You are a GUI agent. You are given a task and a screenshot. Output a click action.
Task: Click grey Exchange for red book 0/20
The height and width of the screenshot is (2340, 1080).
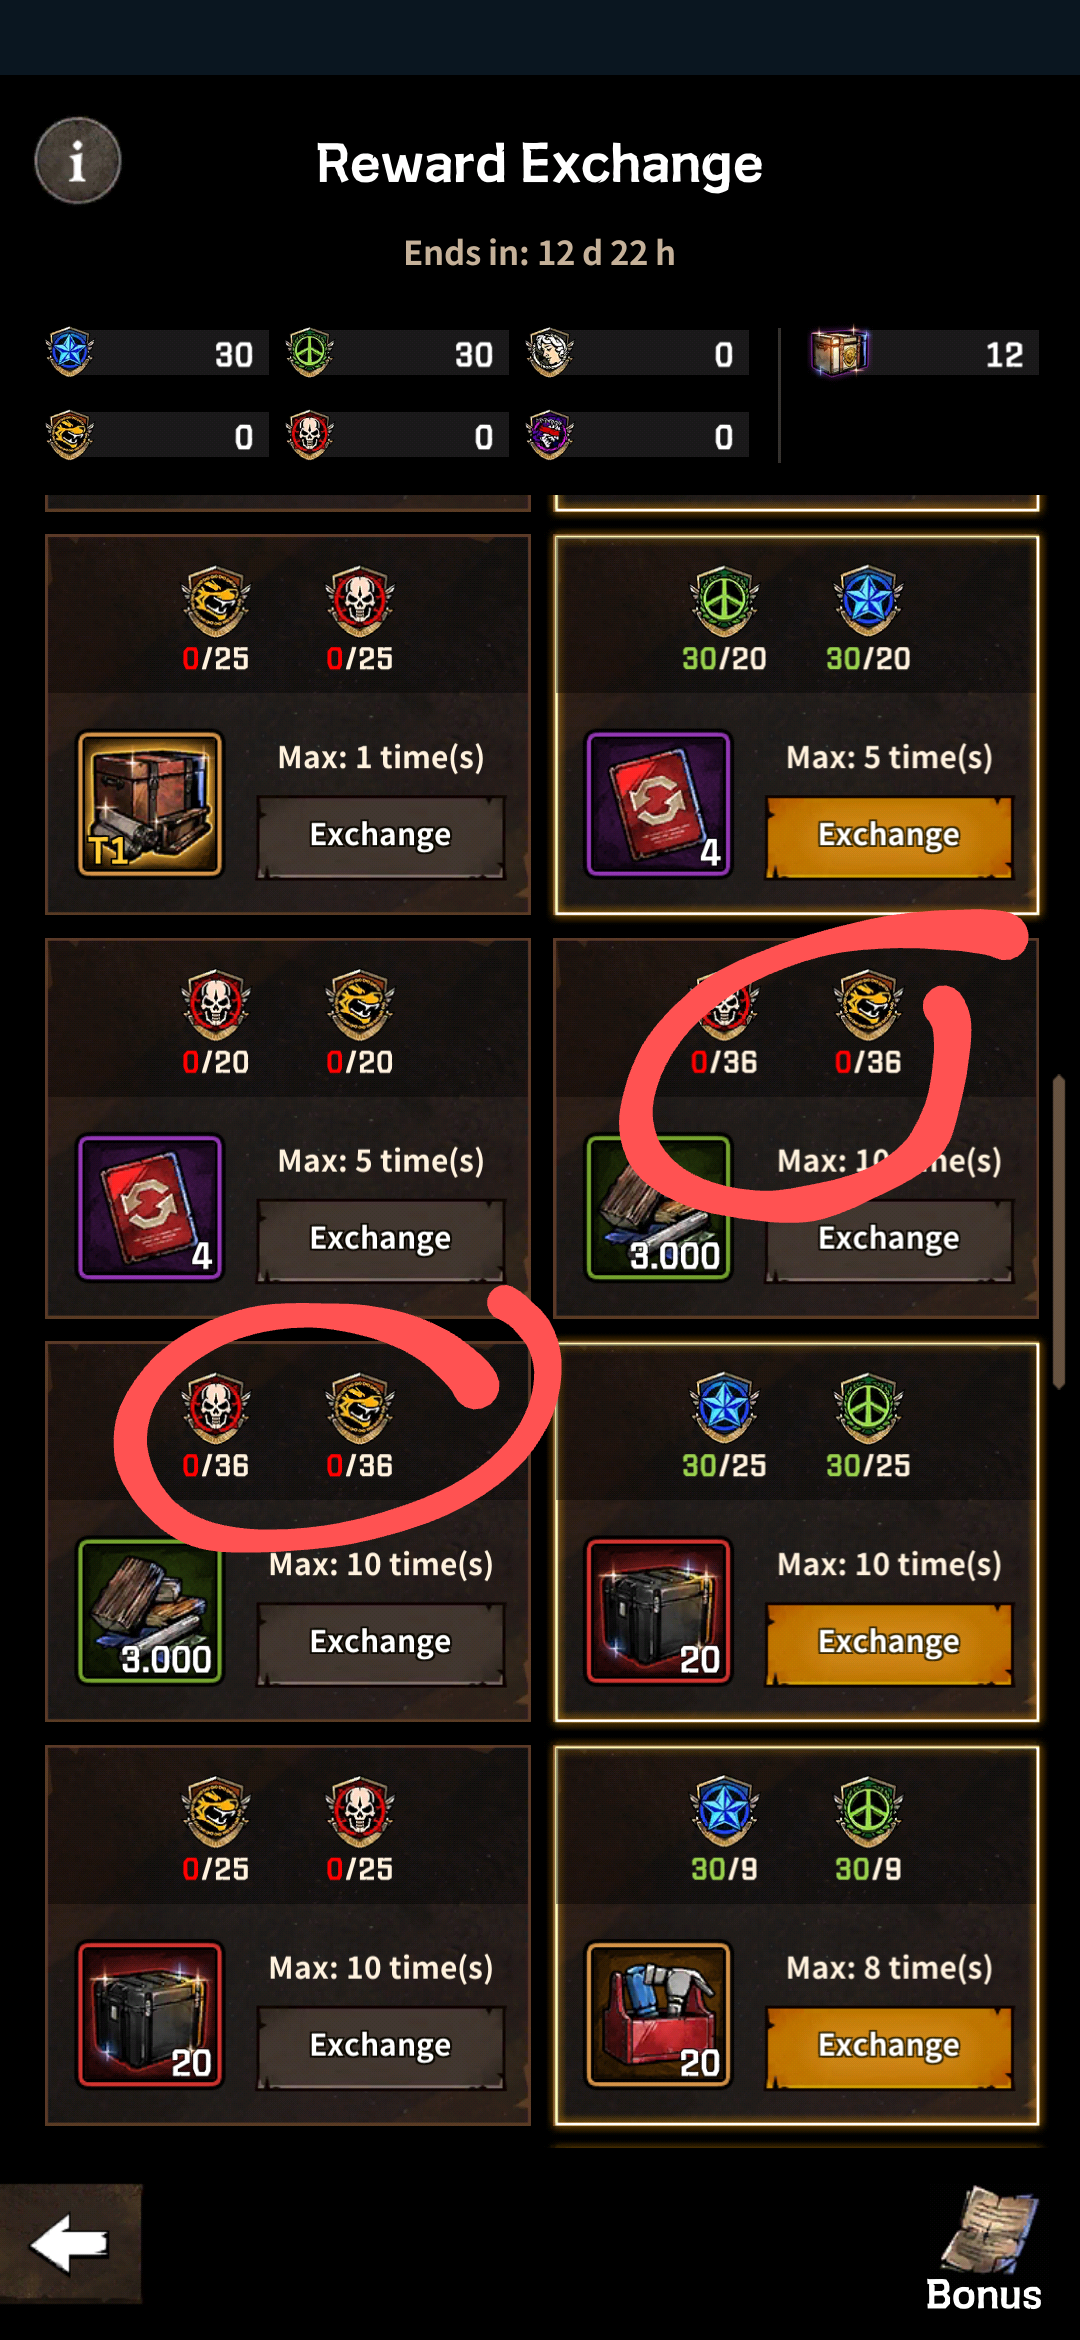[380, 1240]
